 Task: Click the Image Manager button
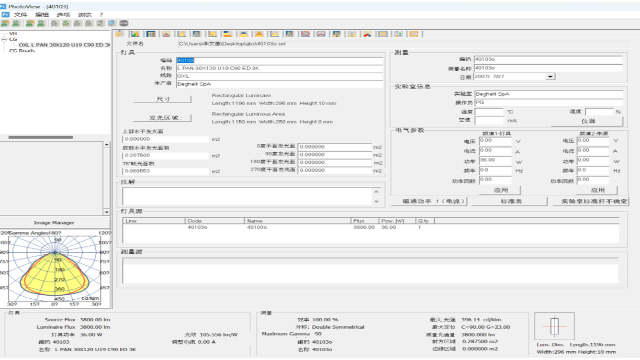(x=54, y=222)
